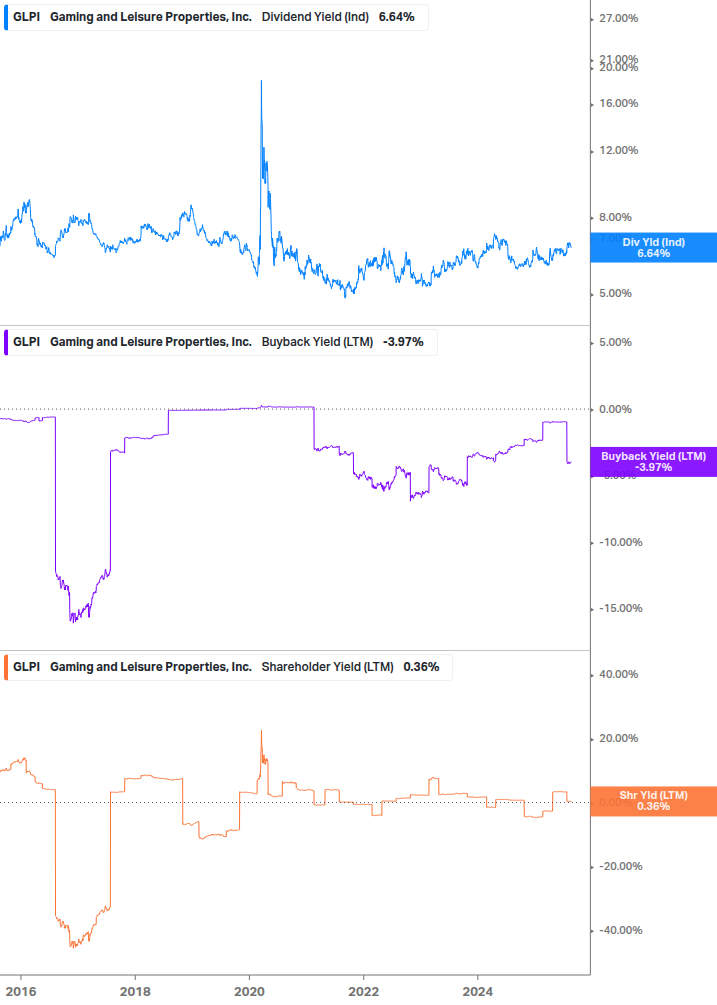Click the Buyback Yield (LTM) legend label

tap(317, 342)
